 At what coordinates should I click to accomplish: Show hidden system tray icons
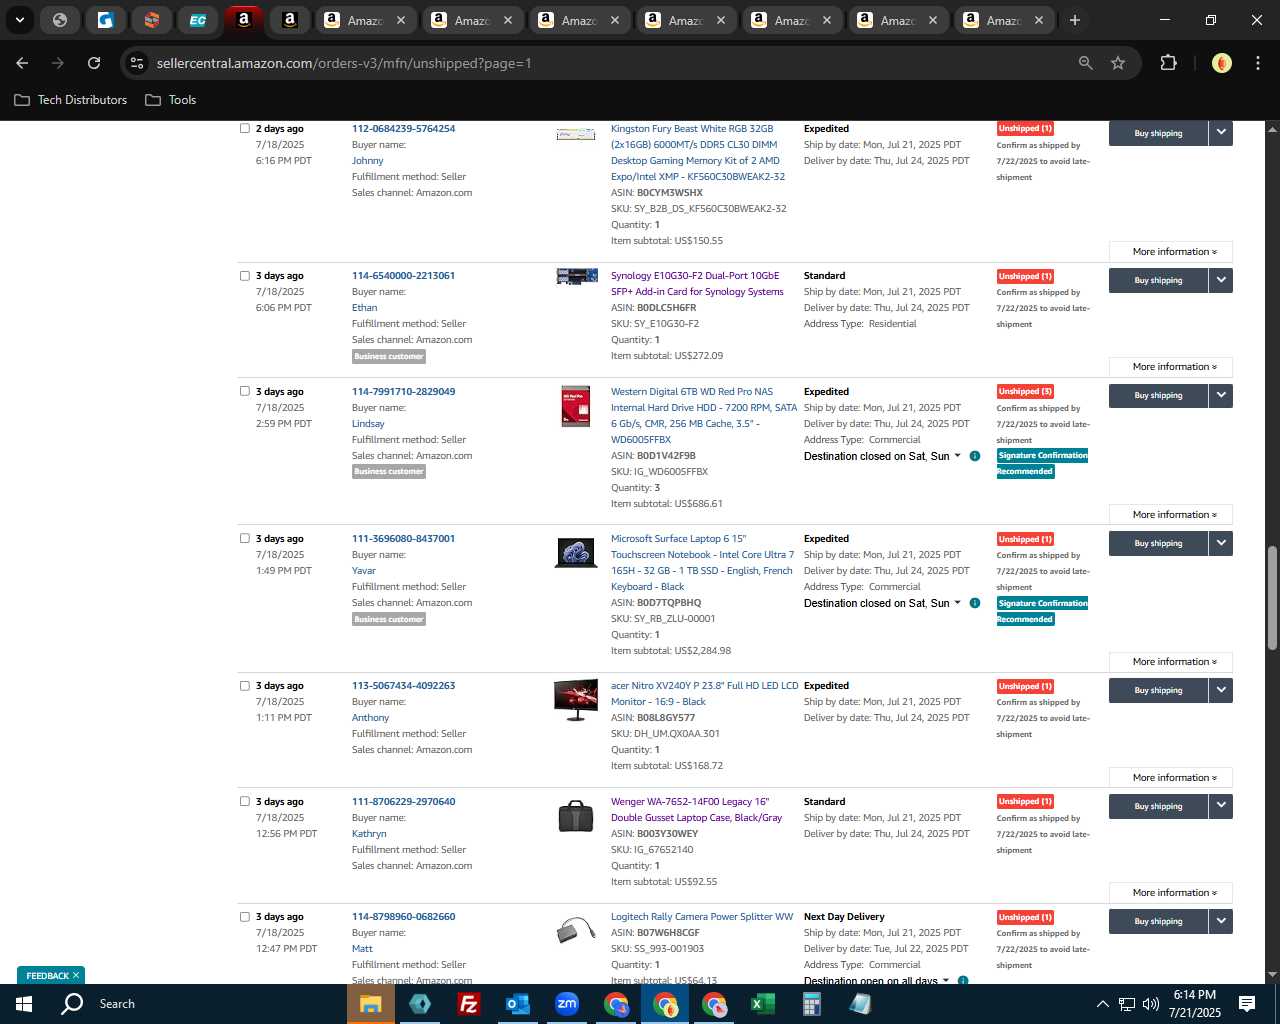pos(1102,1004)
